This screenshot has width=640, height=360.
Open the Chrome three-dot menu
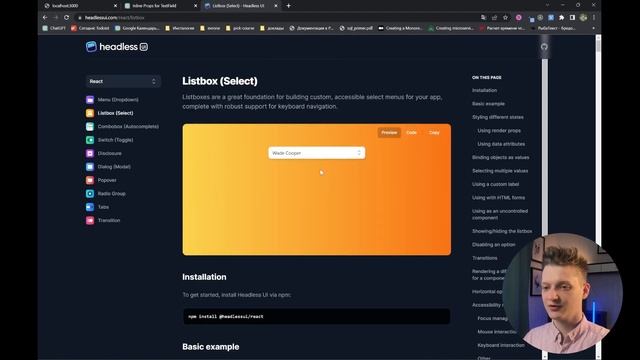[594, 18]
